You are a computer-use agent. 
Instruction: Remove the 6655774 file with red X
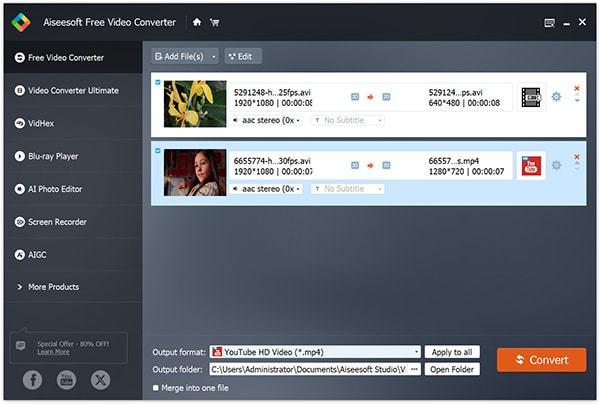click(x=577, y=157)
